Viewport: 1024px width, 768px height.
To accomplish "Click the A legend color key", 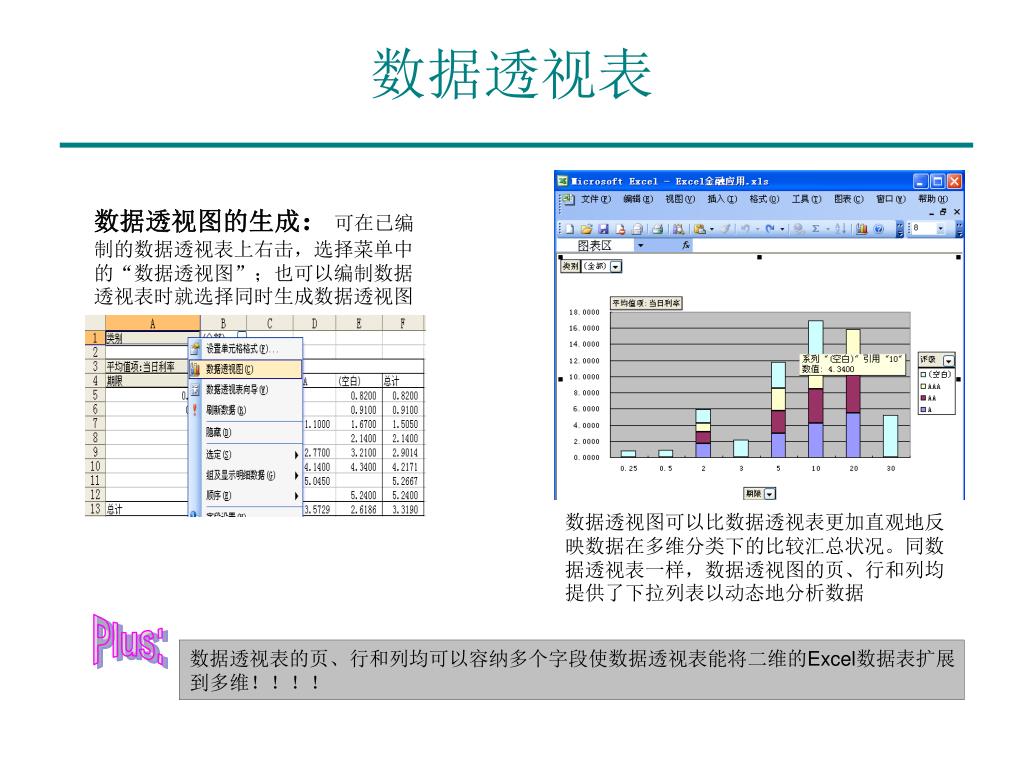I will (x=923, y=409).
